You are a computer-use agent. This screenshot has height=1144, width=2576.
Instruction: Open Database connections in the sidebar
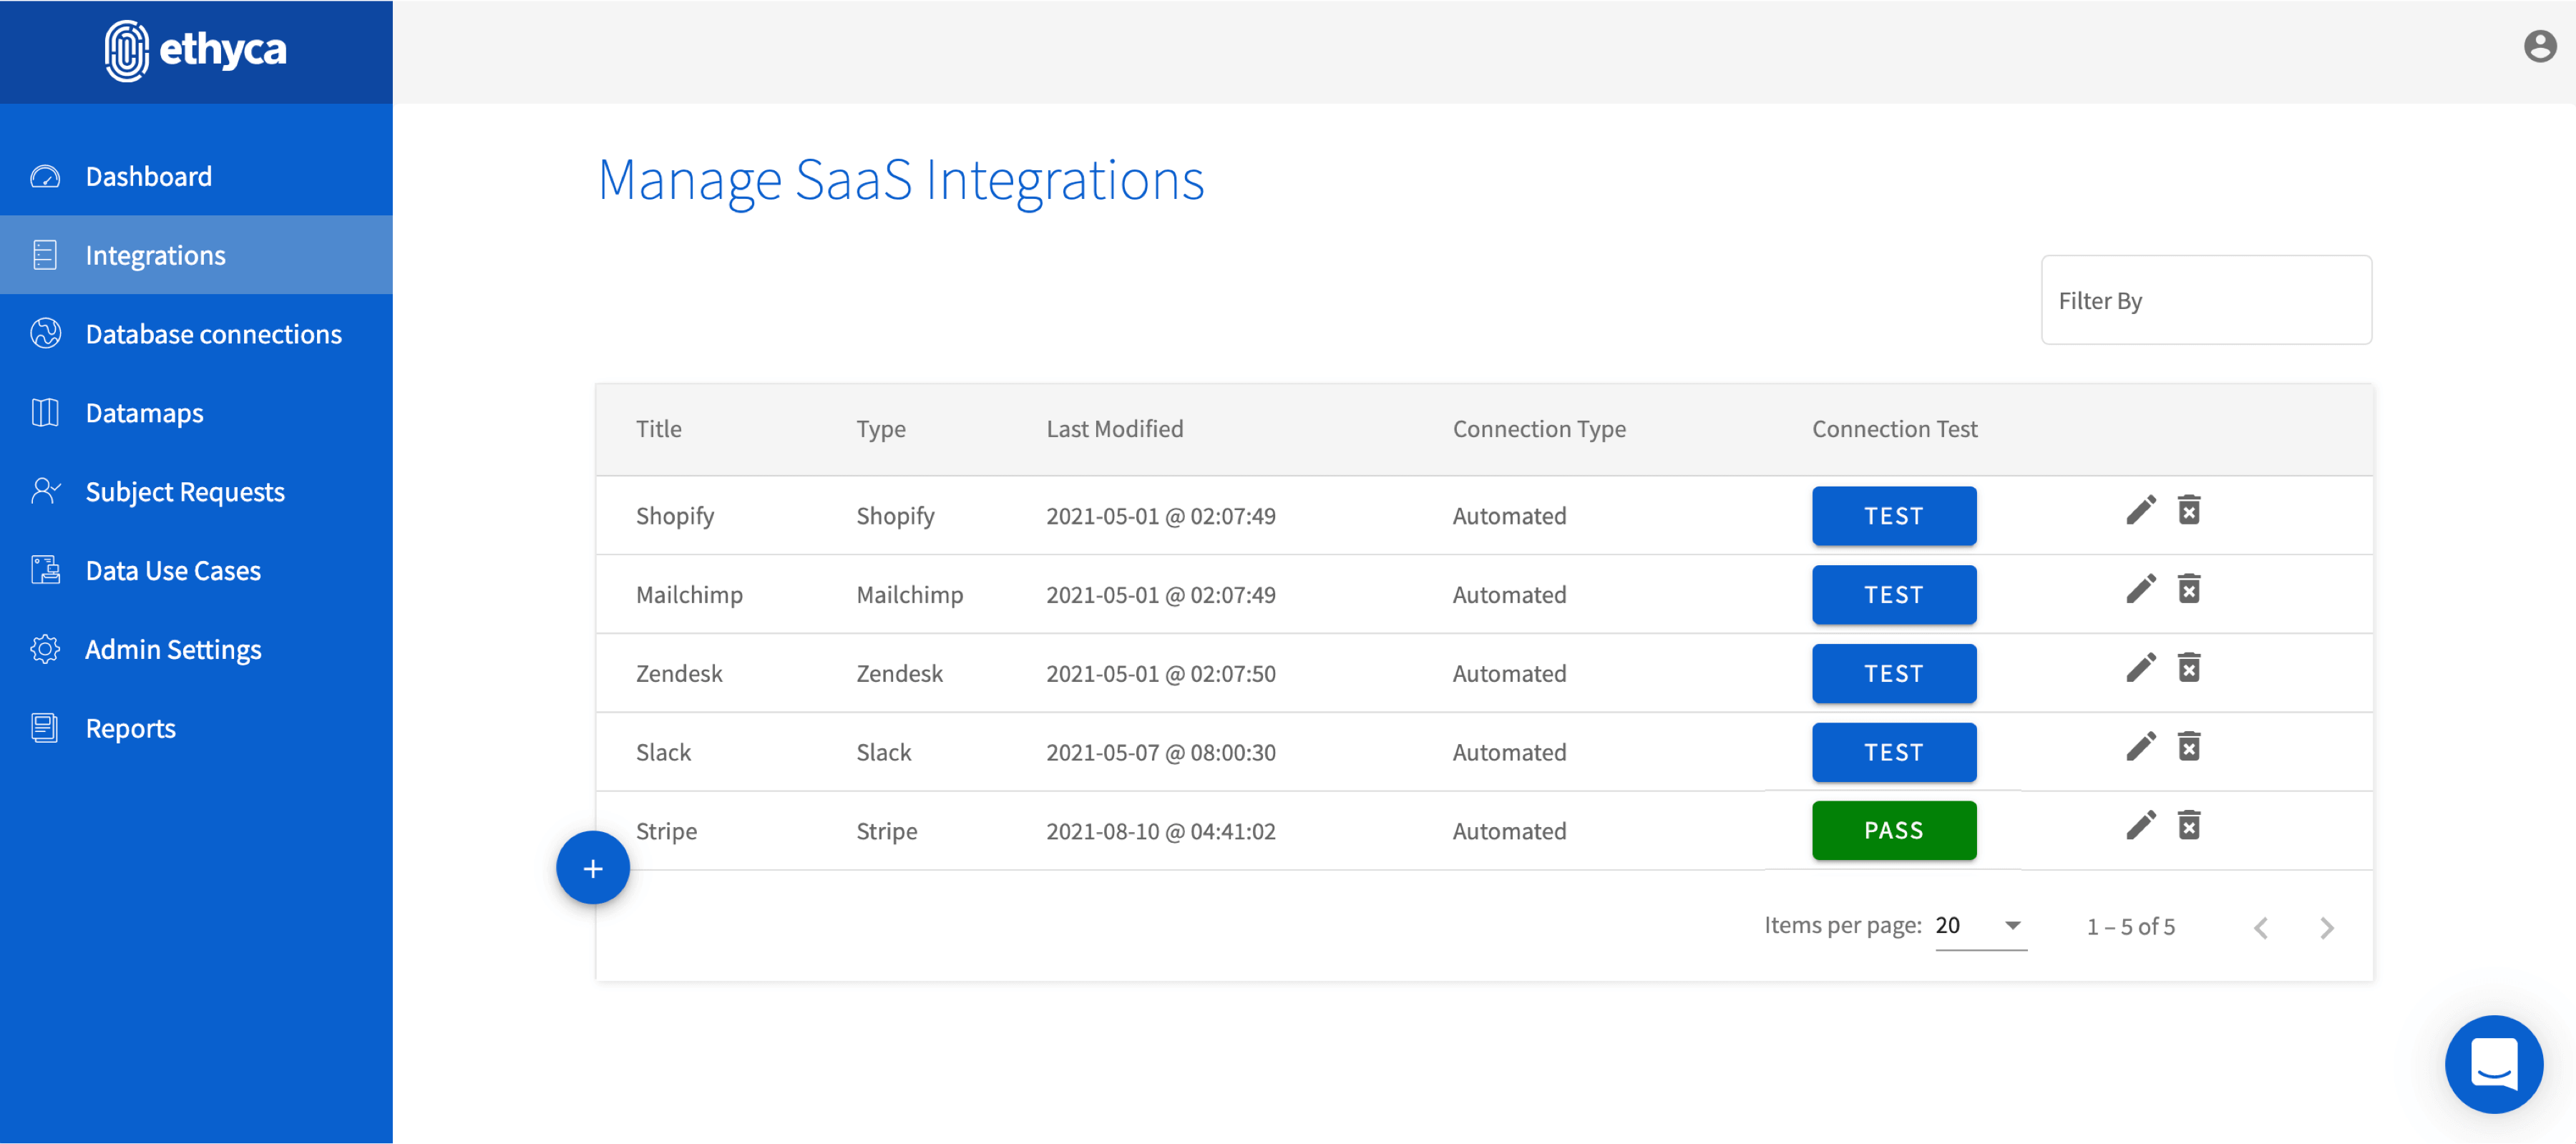213,334
